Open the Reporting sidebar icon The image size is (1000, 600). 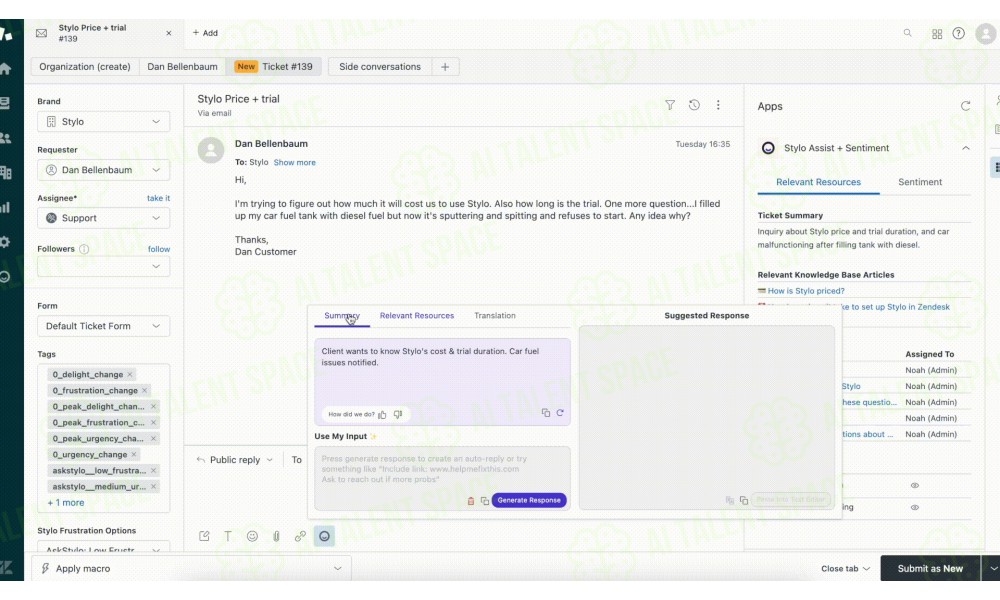pos(6,207)
